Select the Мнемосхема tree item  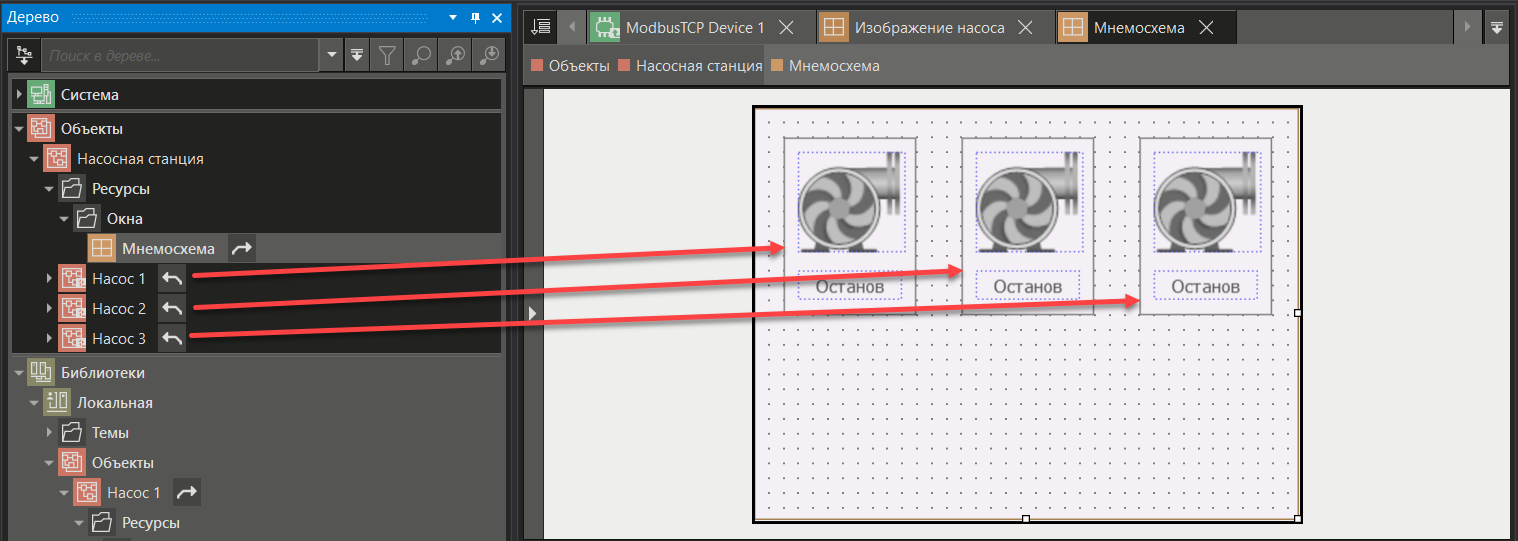pyautogui.click(x=168, y=248)
